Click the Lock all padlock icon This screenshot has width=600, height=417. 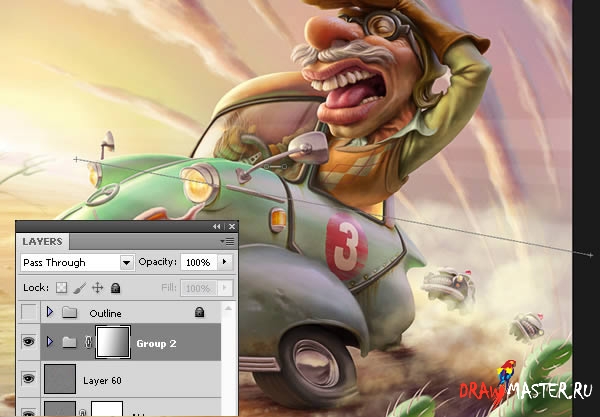point(116,288)
